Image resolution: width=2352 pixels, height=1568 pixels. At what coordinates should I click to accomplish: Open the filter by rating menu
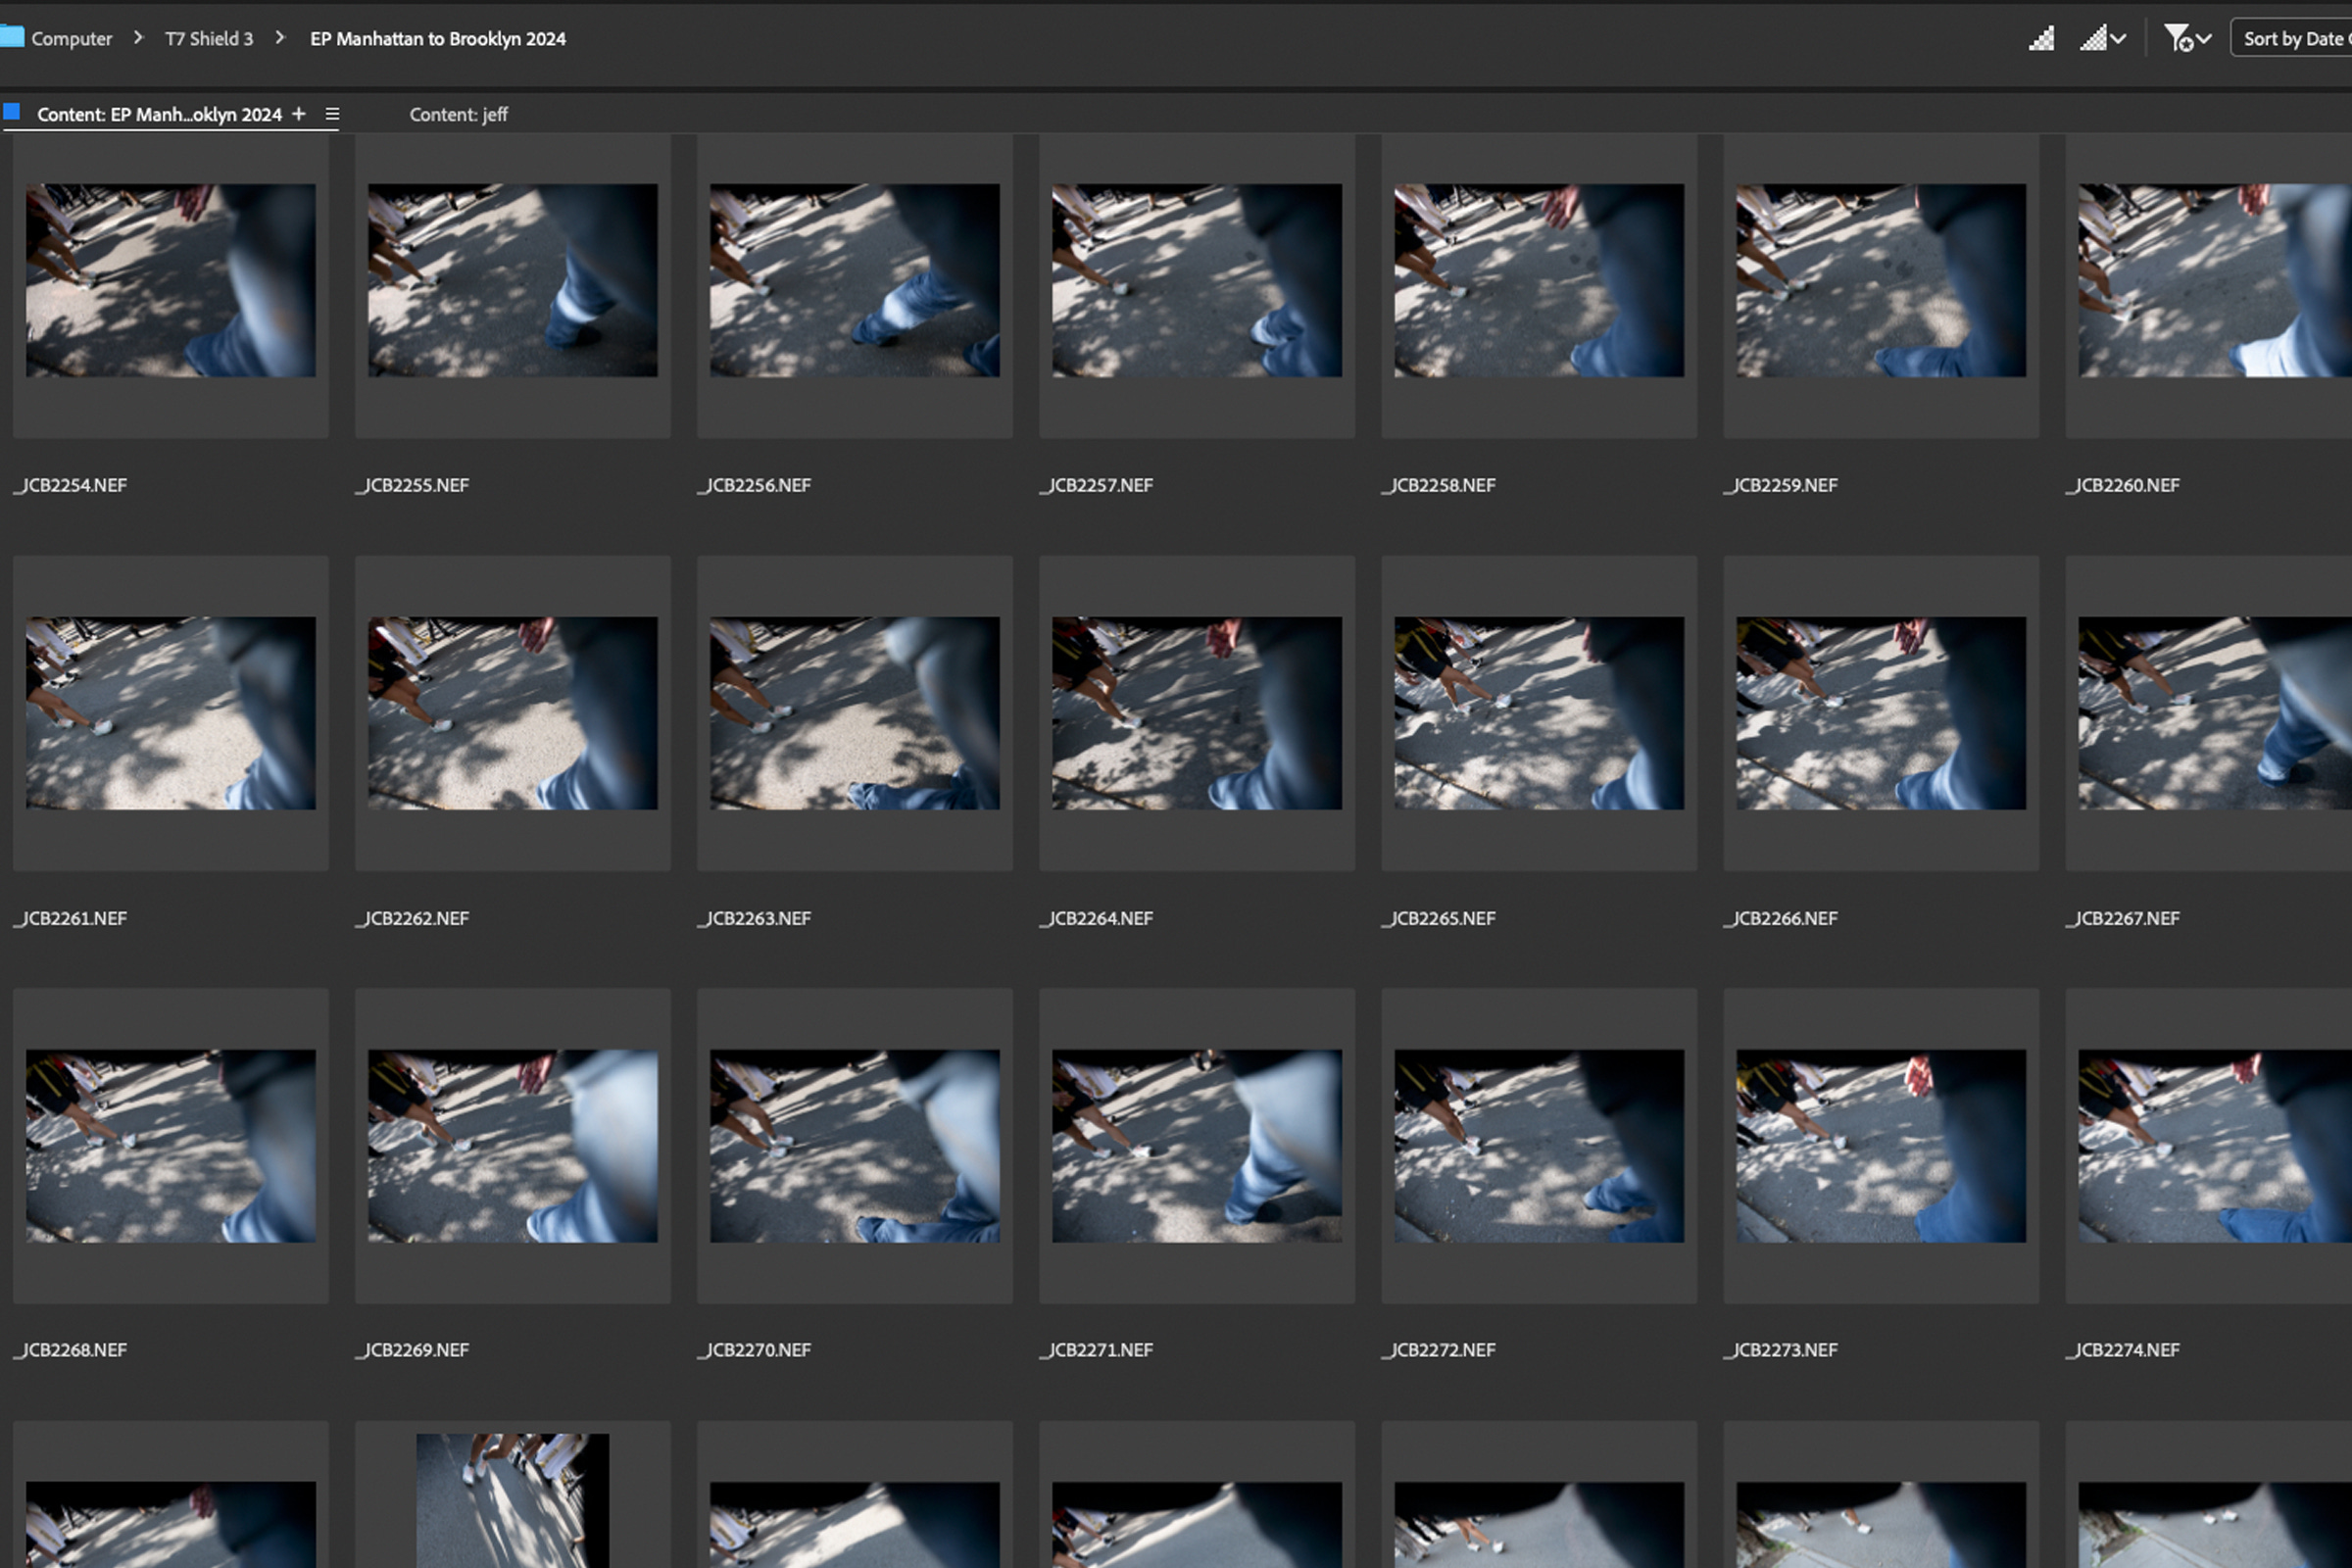tap(2186, 39)
